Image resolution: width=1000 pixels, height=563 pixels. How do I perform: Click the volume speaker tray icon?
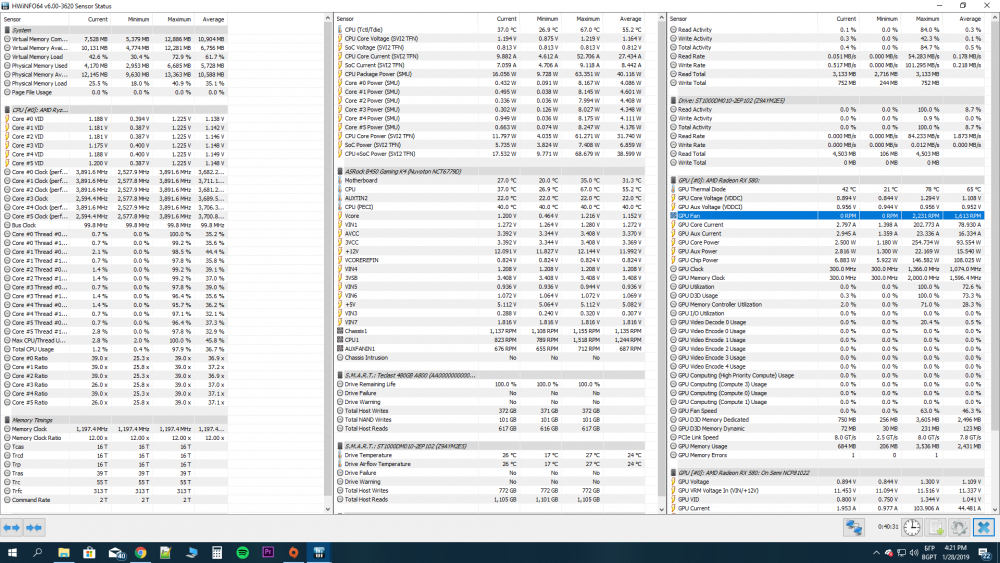[x=913, y=553]
